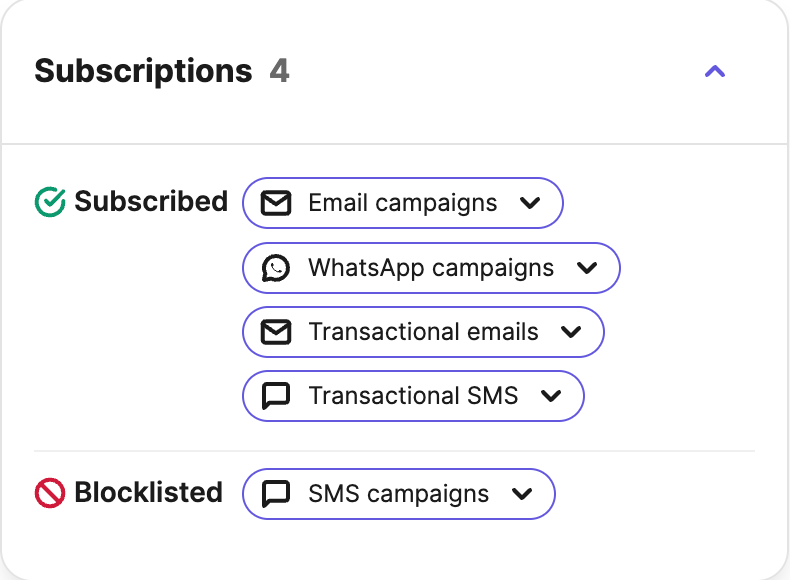
Task: Select the Email campaigns pill label
Action: [403, 203]
